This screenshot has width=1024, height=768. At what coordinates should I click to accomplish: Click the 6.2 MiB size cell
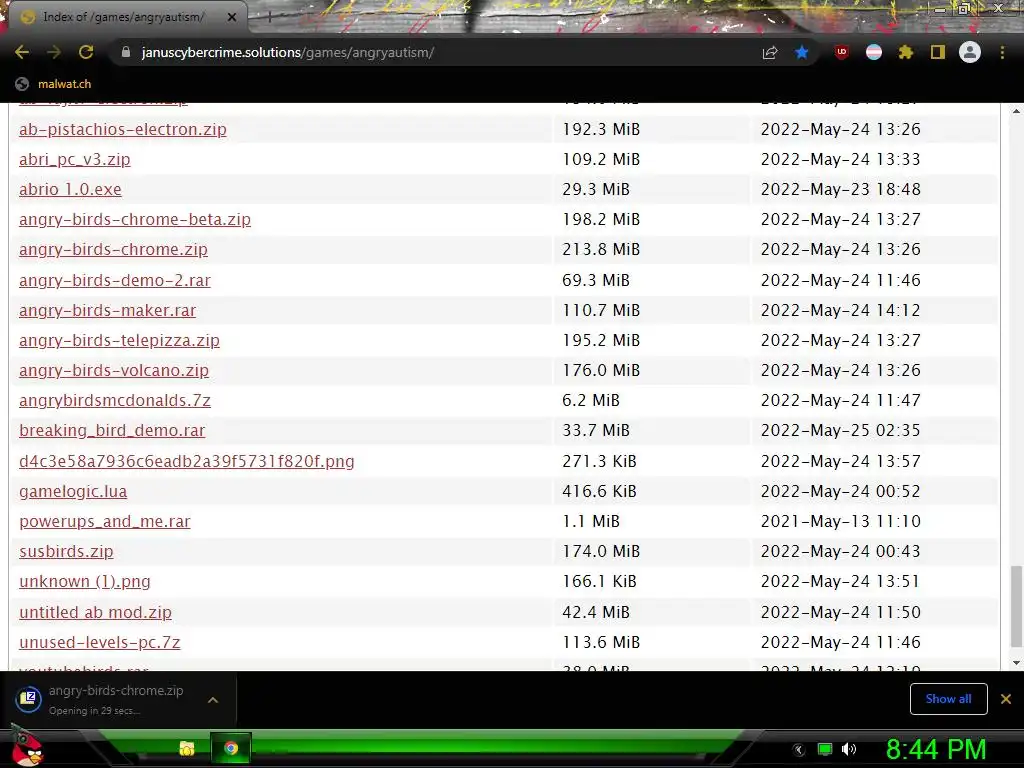(x=590, y=400)
